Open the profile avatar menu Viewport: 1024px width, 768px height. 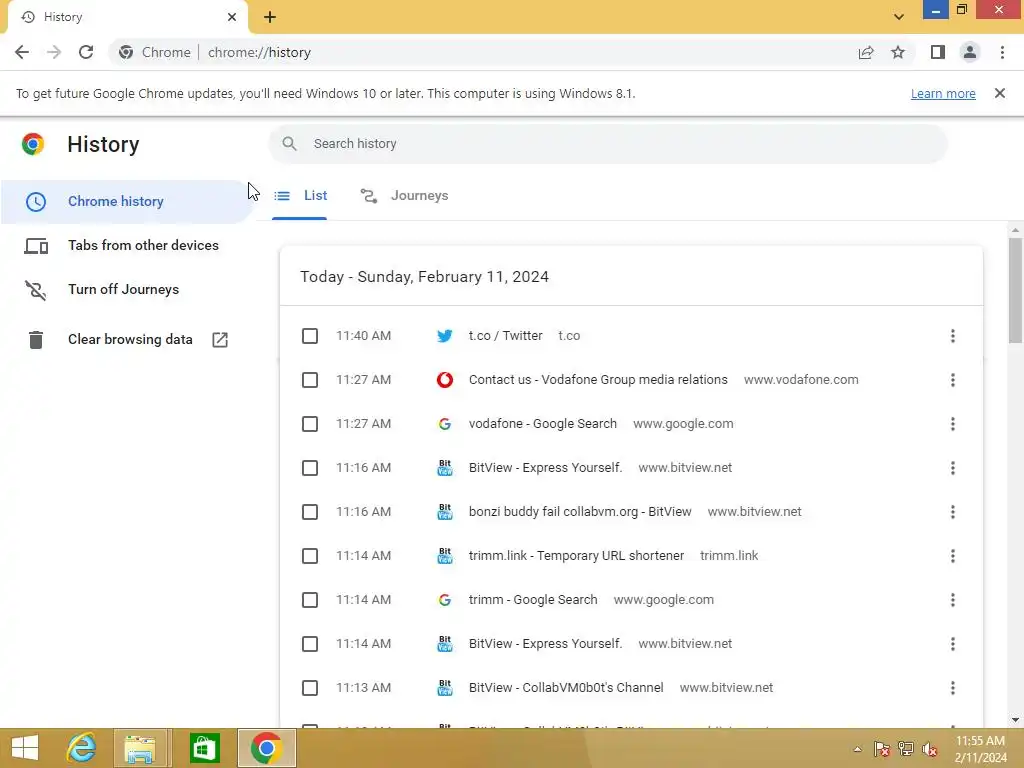click(x=970, y=52)
